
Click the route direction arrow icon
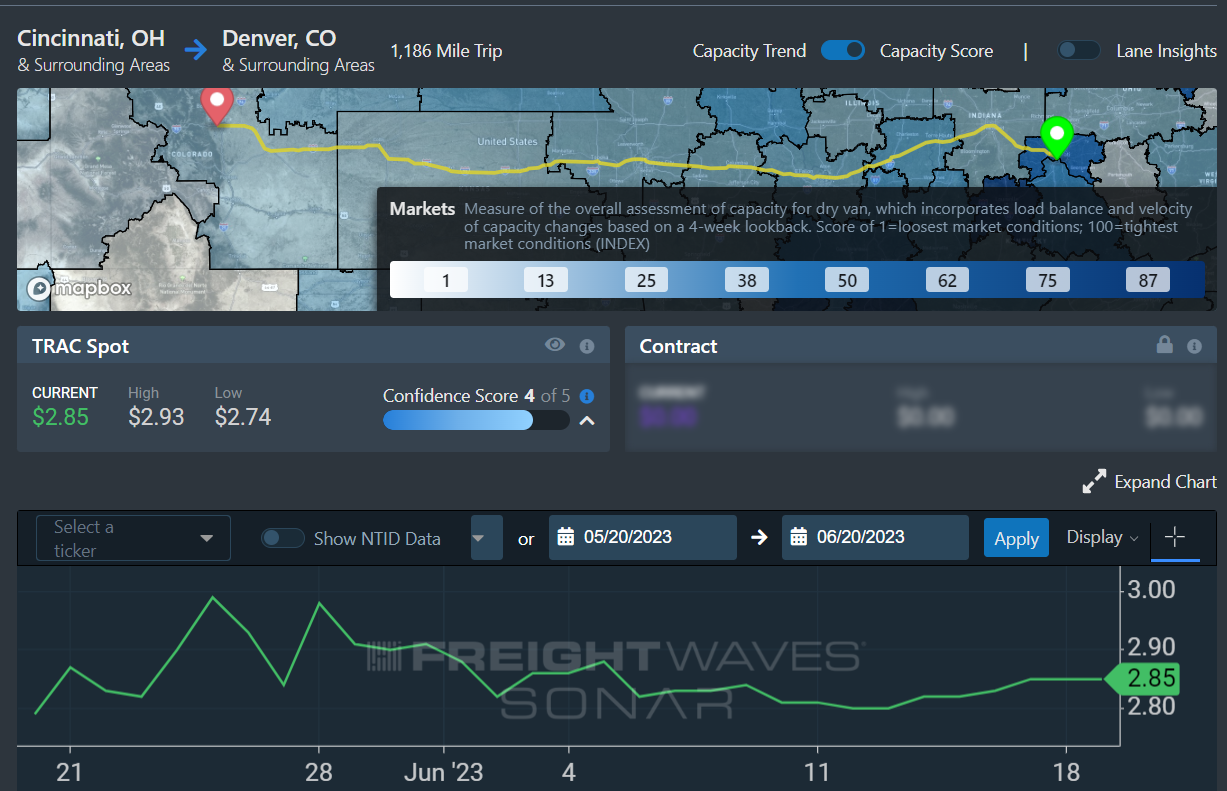point(195,48)
